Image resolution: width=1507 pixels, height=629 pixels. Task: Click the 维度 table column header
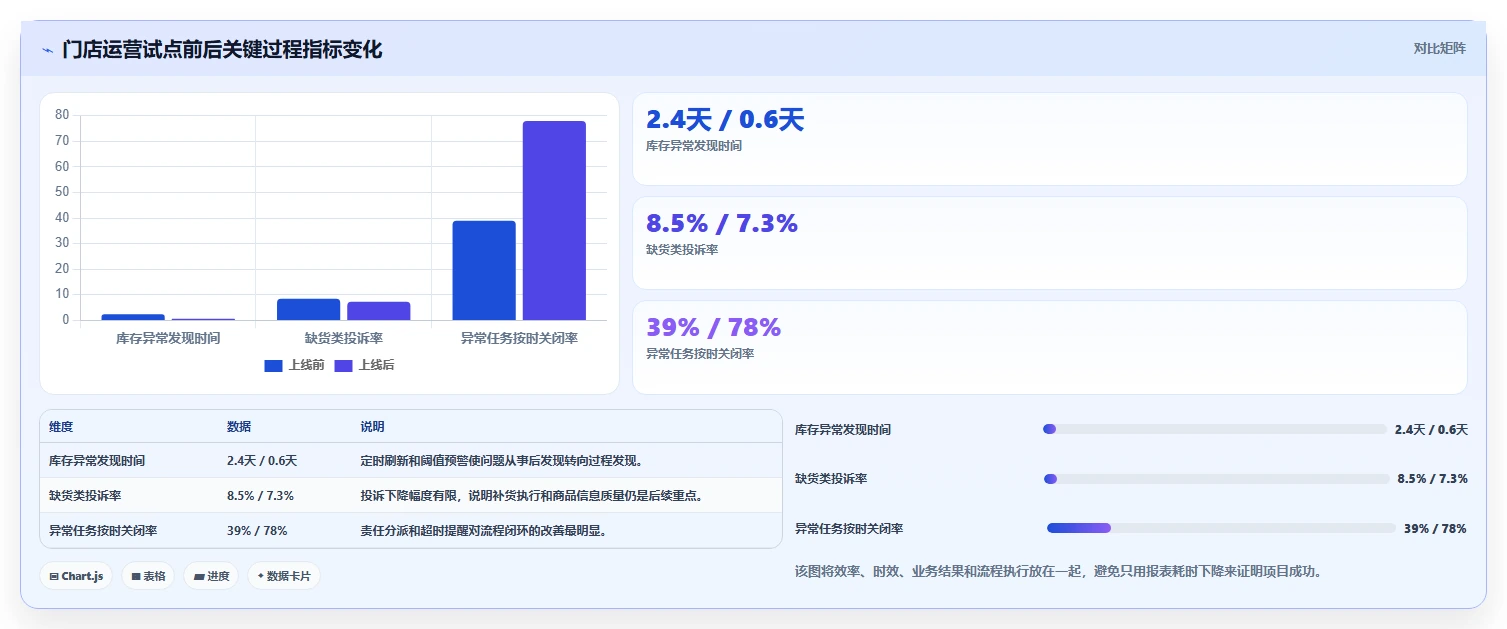[x=61, y=427]
